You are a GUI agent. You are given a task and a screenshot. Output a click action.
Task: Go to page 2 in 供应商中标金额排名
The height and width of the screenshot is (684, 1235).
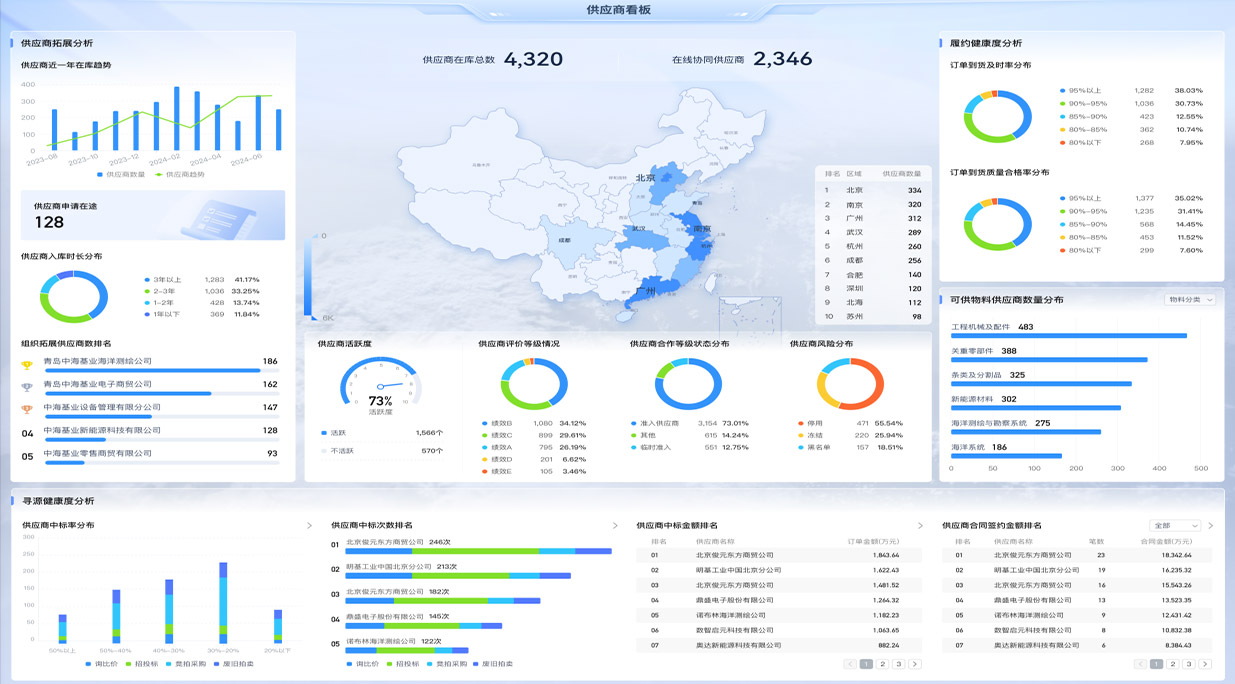tap(882, 664)
